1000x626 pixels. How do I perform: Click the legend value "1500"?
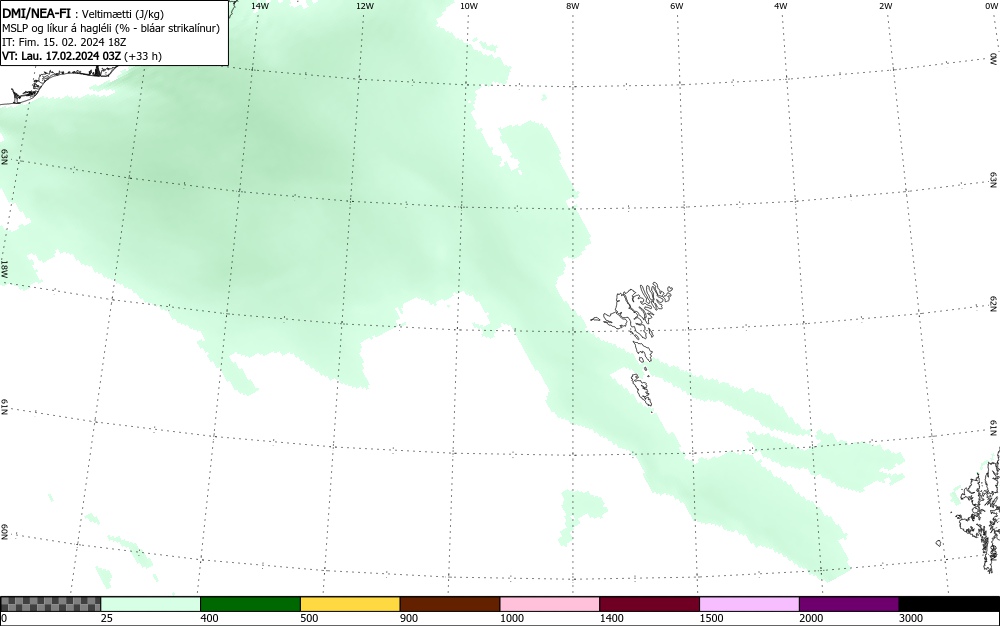[x=712, y=618]
